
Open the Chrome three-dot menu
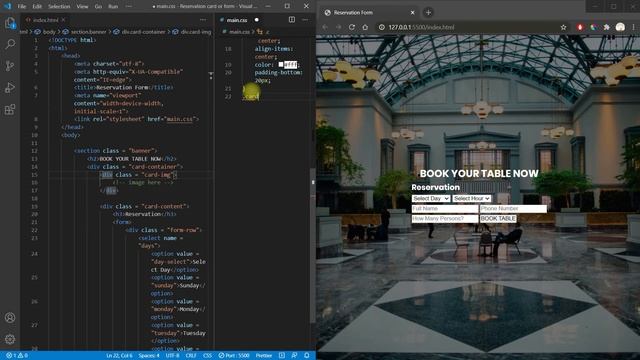tap(633, 27)
